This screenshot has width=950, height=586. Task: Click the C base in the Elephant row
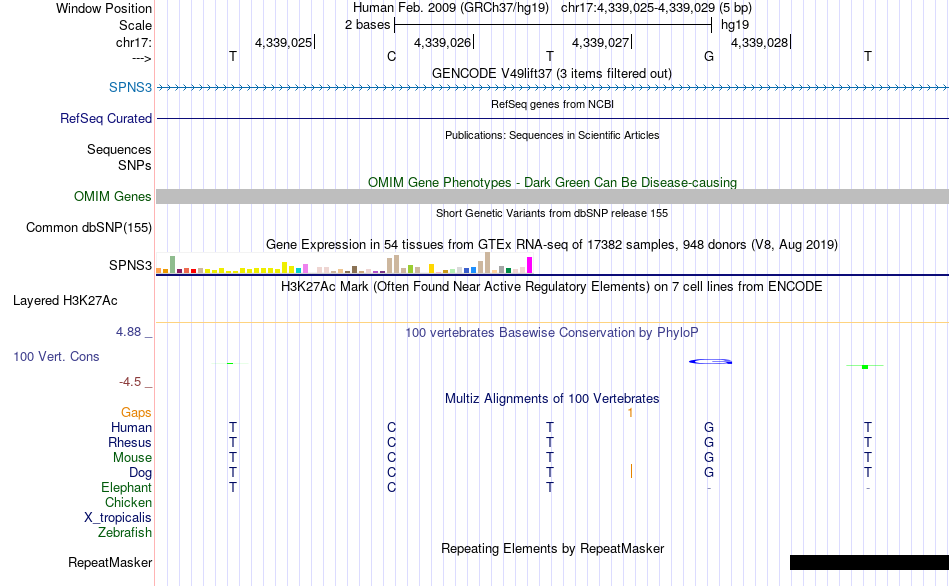coord(391,487)
